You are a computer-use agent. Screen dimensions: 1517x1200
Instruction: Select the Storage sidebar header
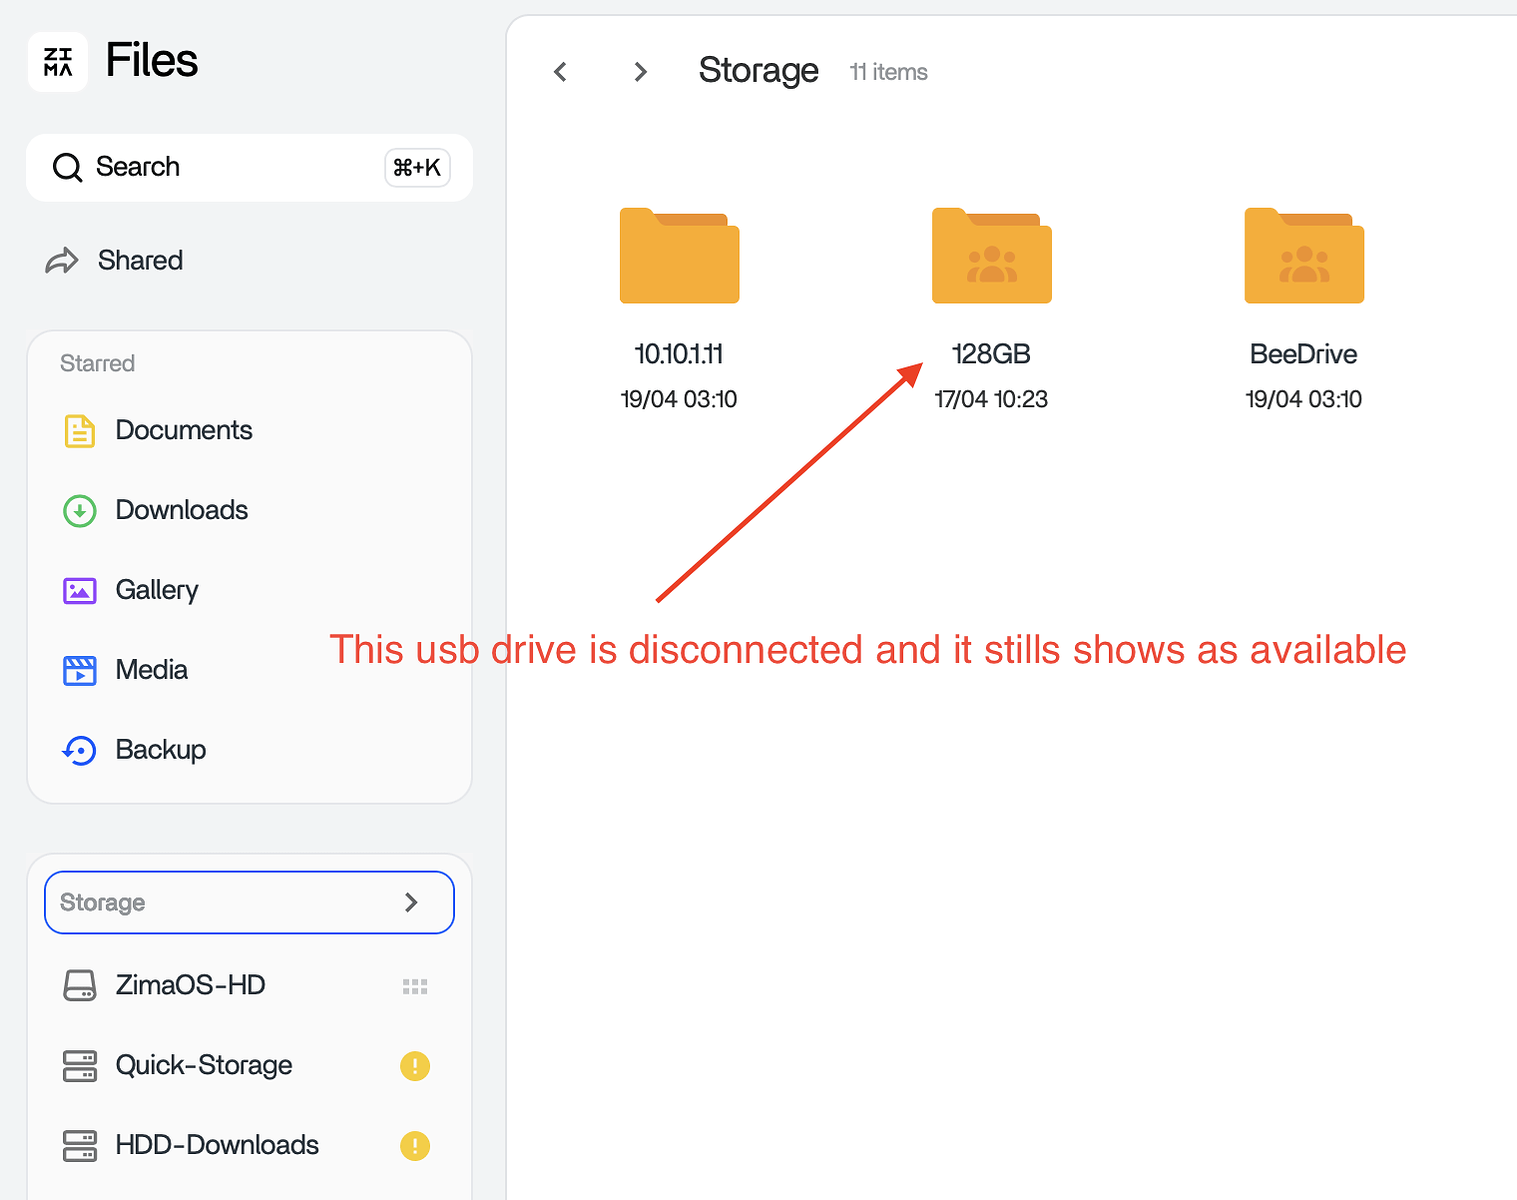click(249, 902)
